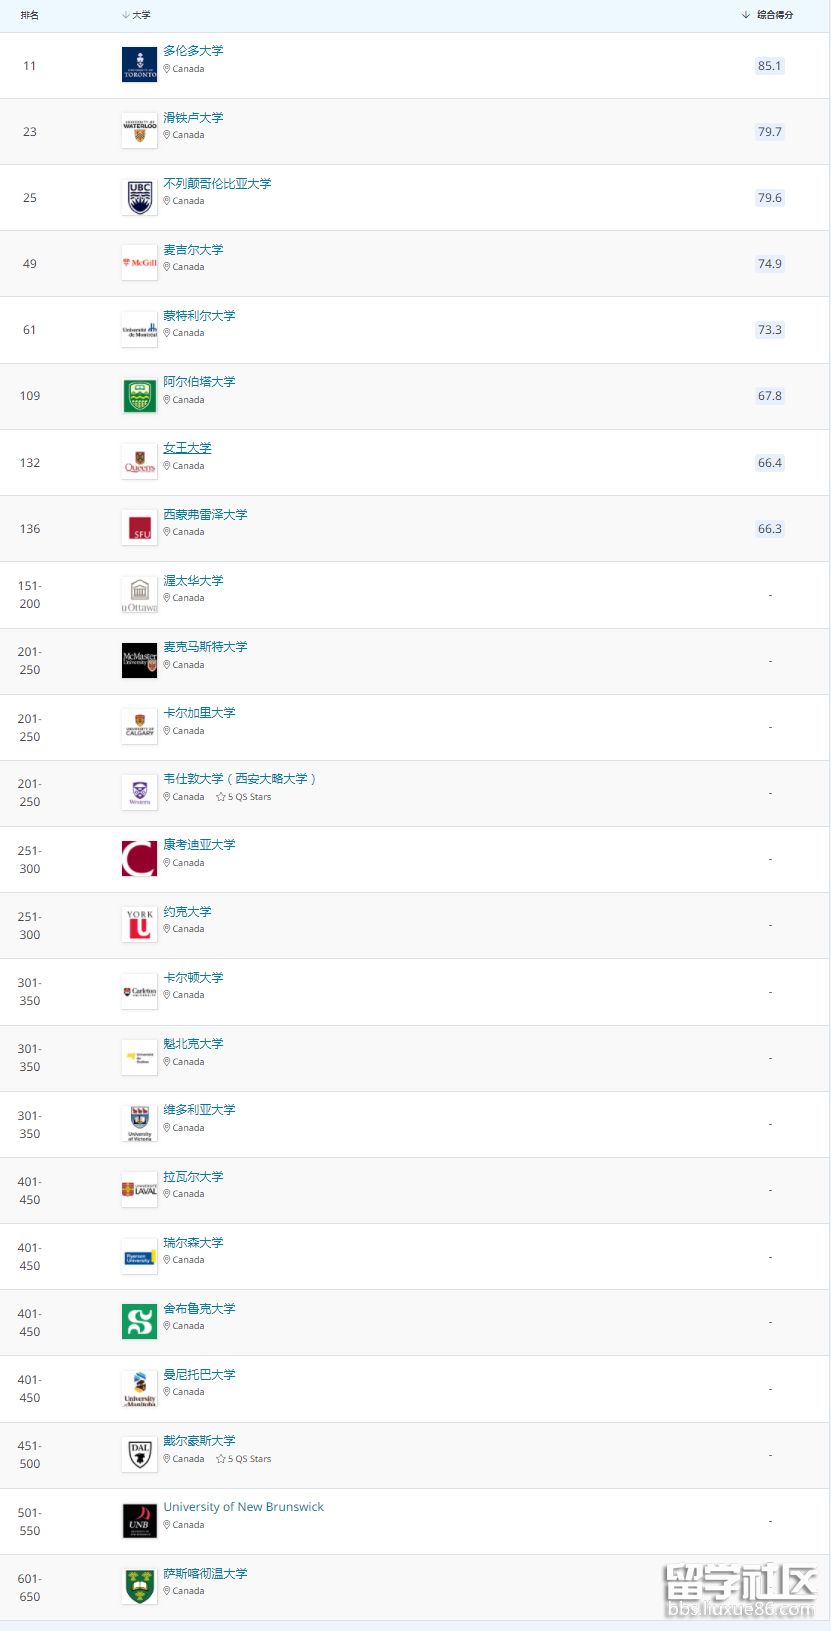Open the 蒙特利尔大学 link
This screenshot has height=1631, width=831.
(199, 316)
